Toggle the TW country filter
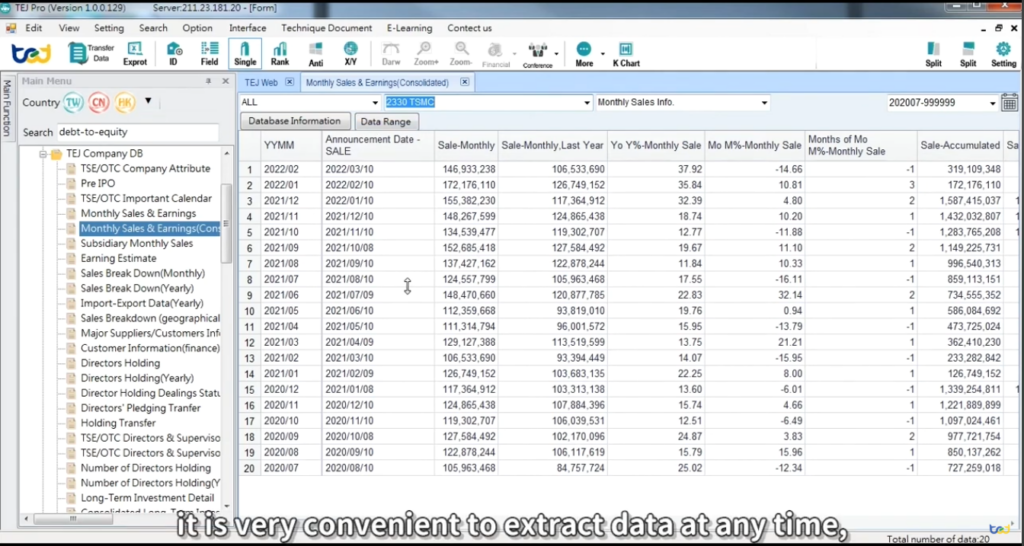This screenshot has height=546, width=1024. pos(73,103)
